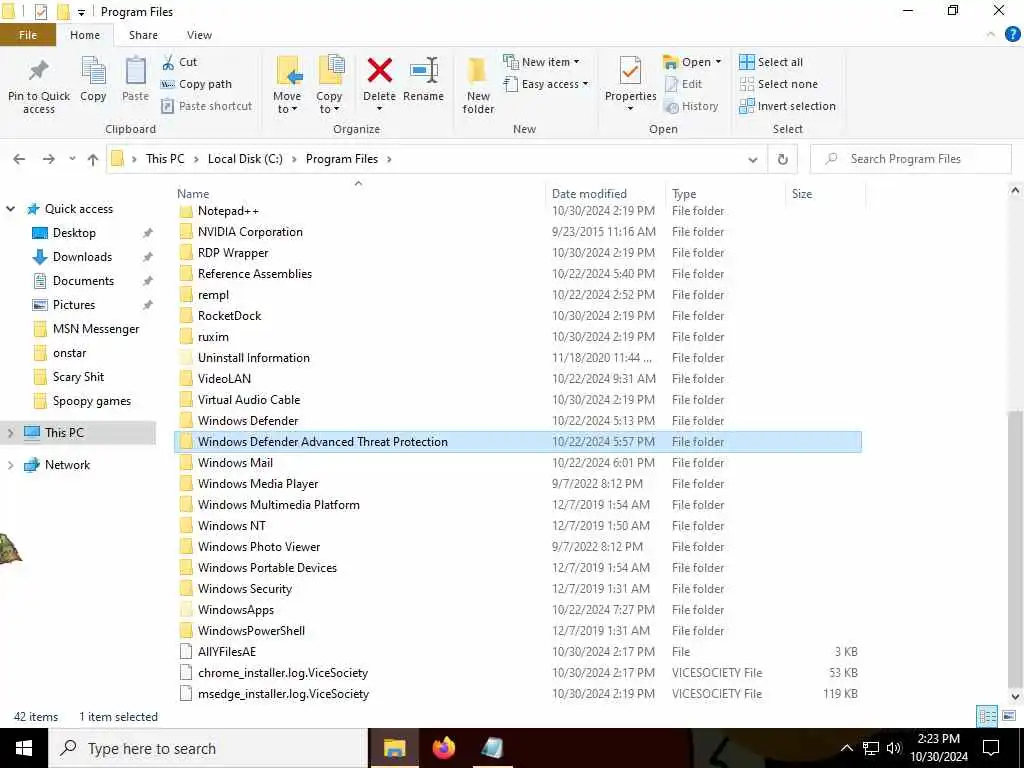This screenshot has width=1024, height=768.
Task: Expand the address bar history dropdown
Action: click(752, 159)
